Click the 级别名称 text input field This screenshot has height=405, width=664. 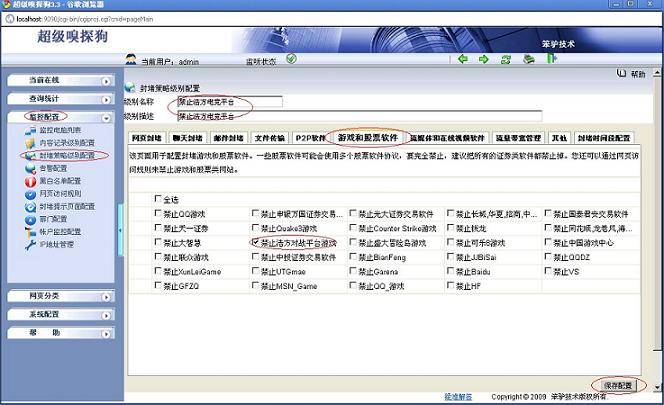[229, 101]
